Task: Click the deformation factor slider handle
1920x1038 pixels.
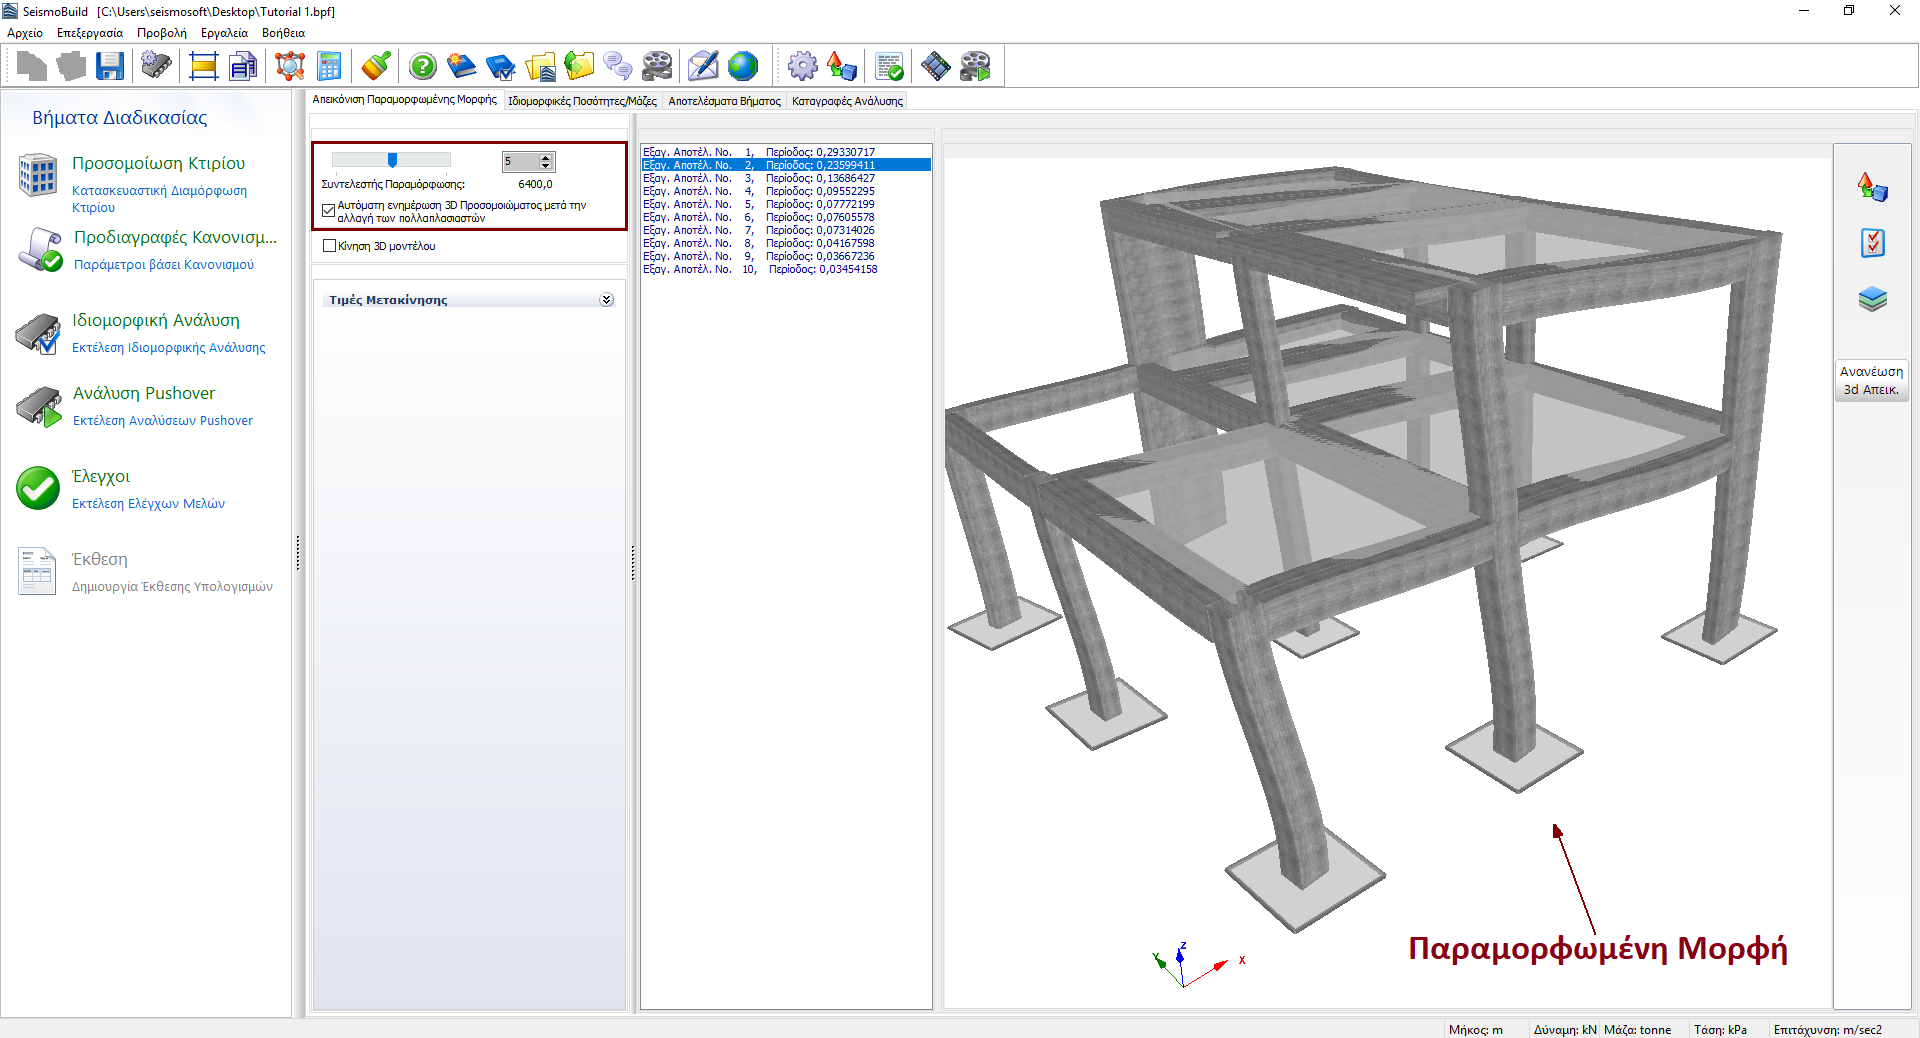Action: tap(393, 160)
